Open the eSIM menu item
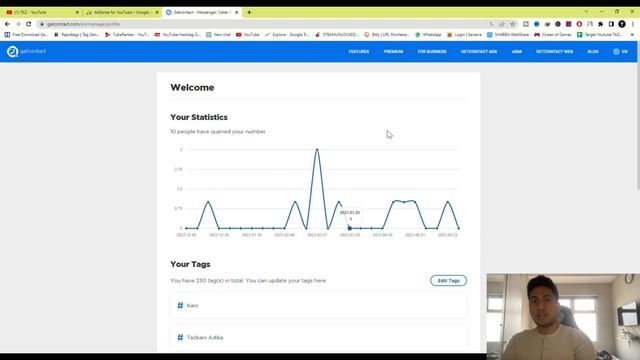640x360 pixels. point(517,52)
